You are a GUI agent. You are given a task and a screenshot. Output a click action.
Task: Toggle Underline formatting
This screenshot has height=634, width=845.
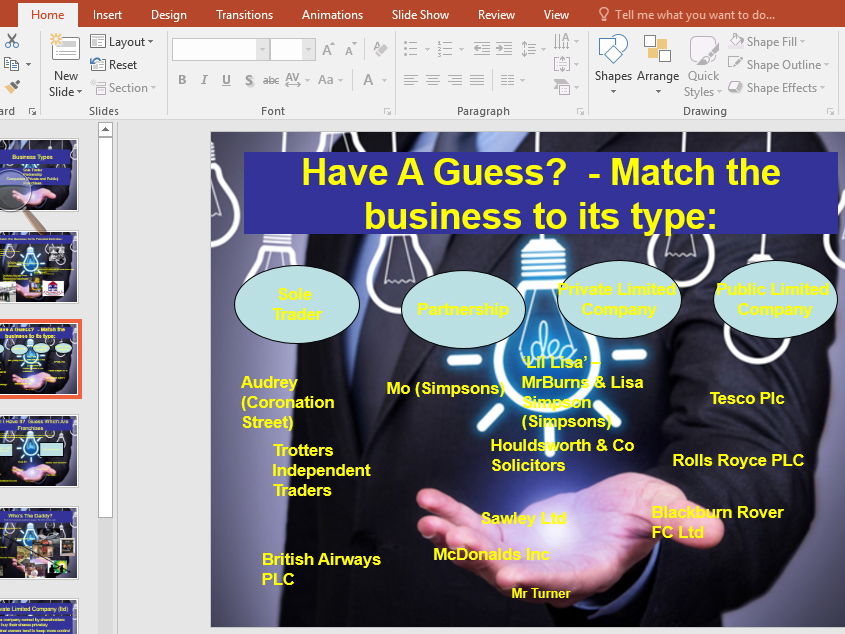pos(226,80)
